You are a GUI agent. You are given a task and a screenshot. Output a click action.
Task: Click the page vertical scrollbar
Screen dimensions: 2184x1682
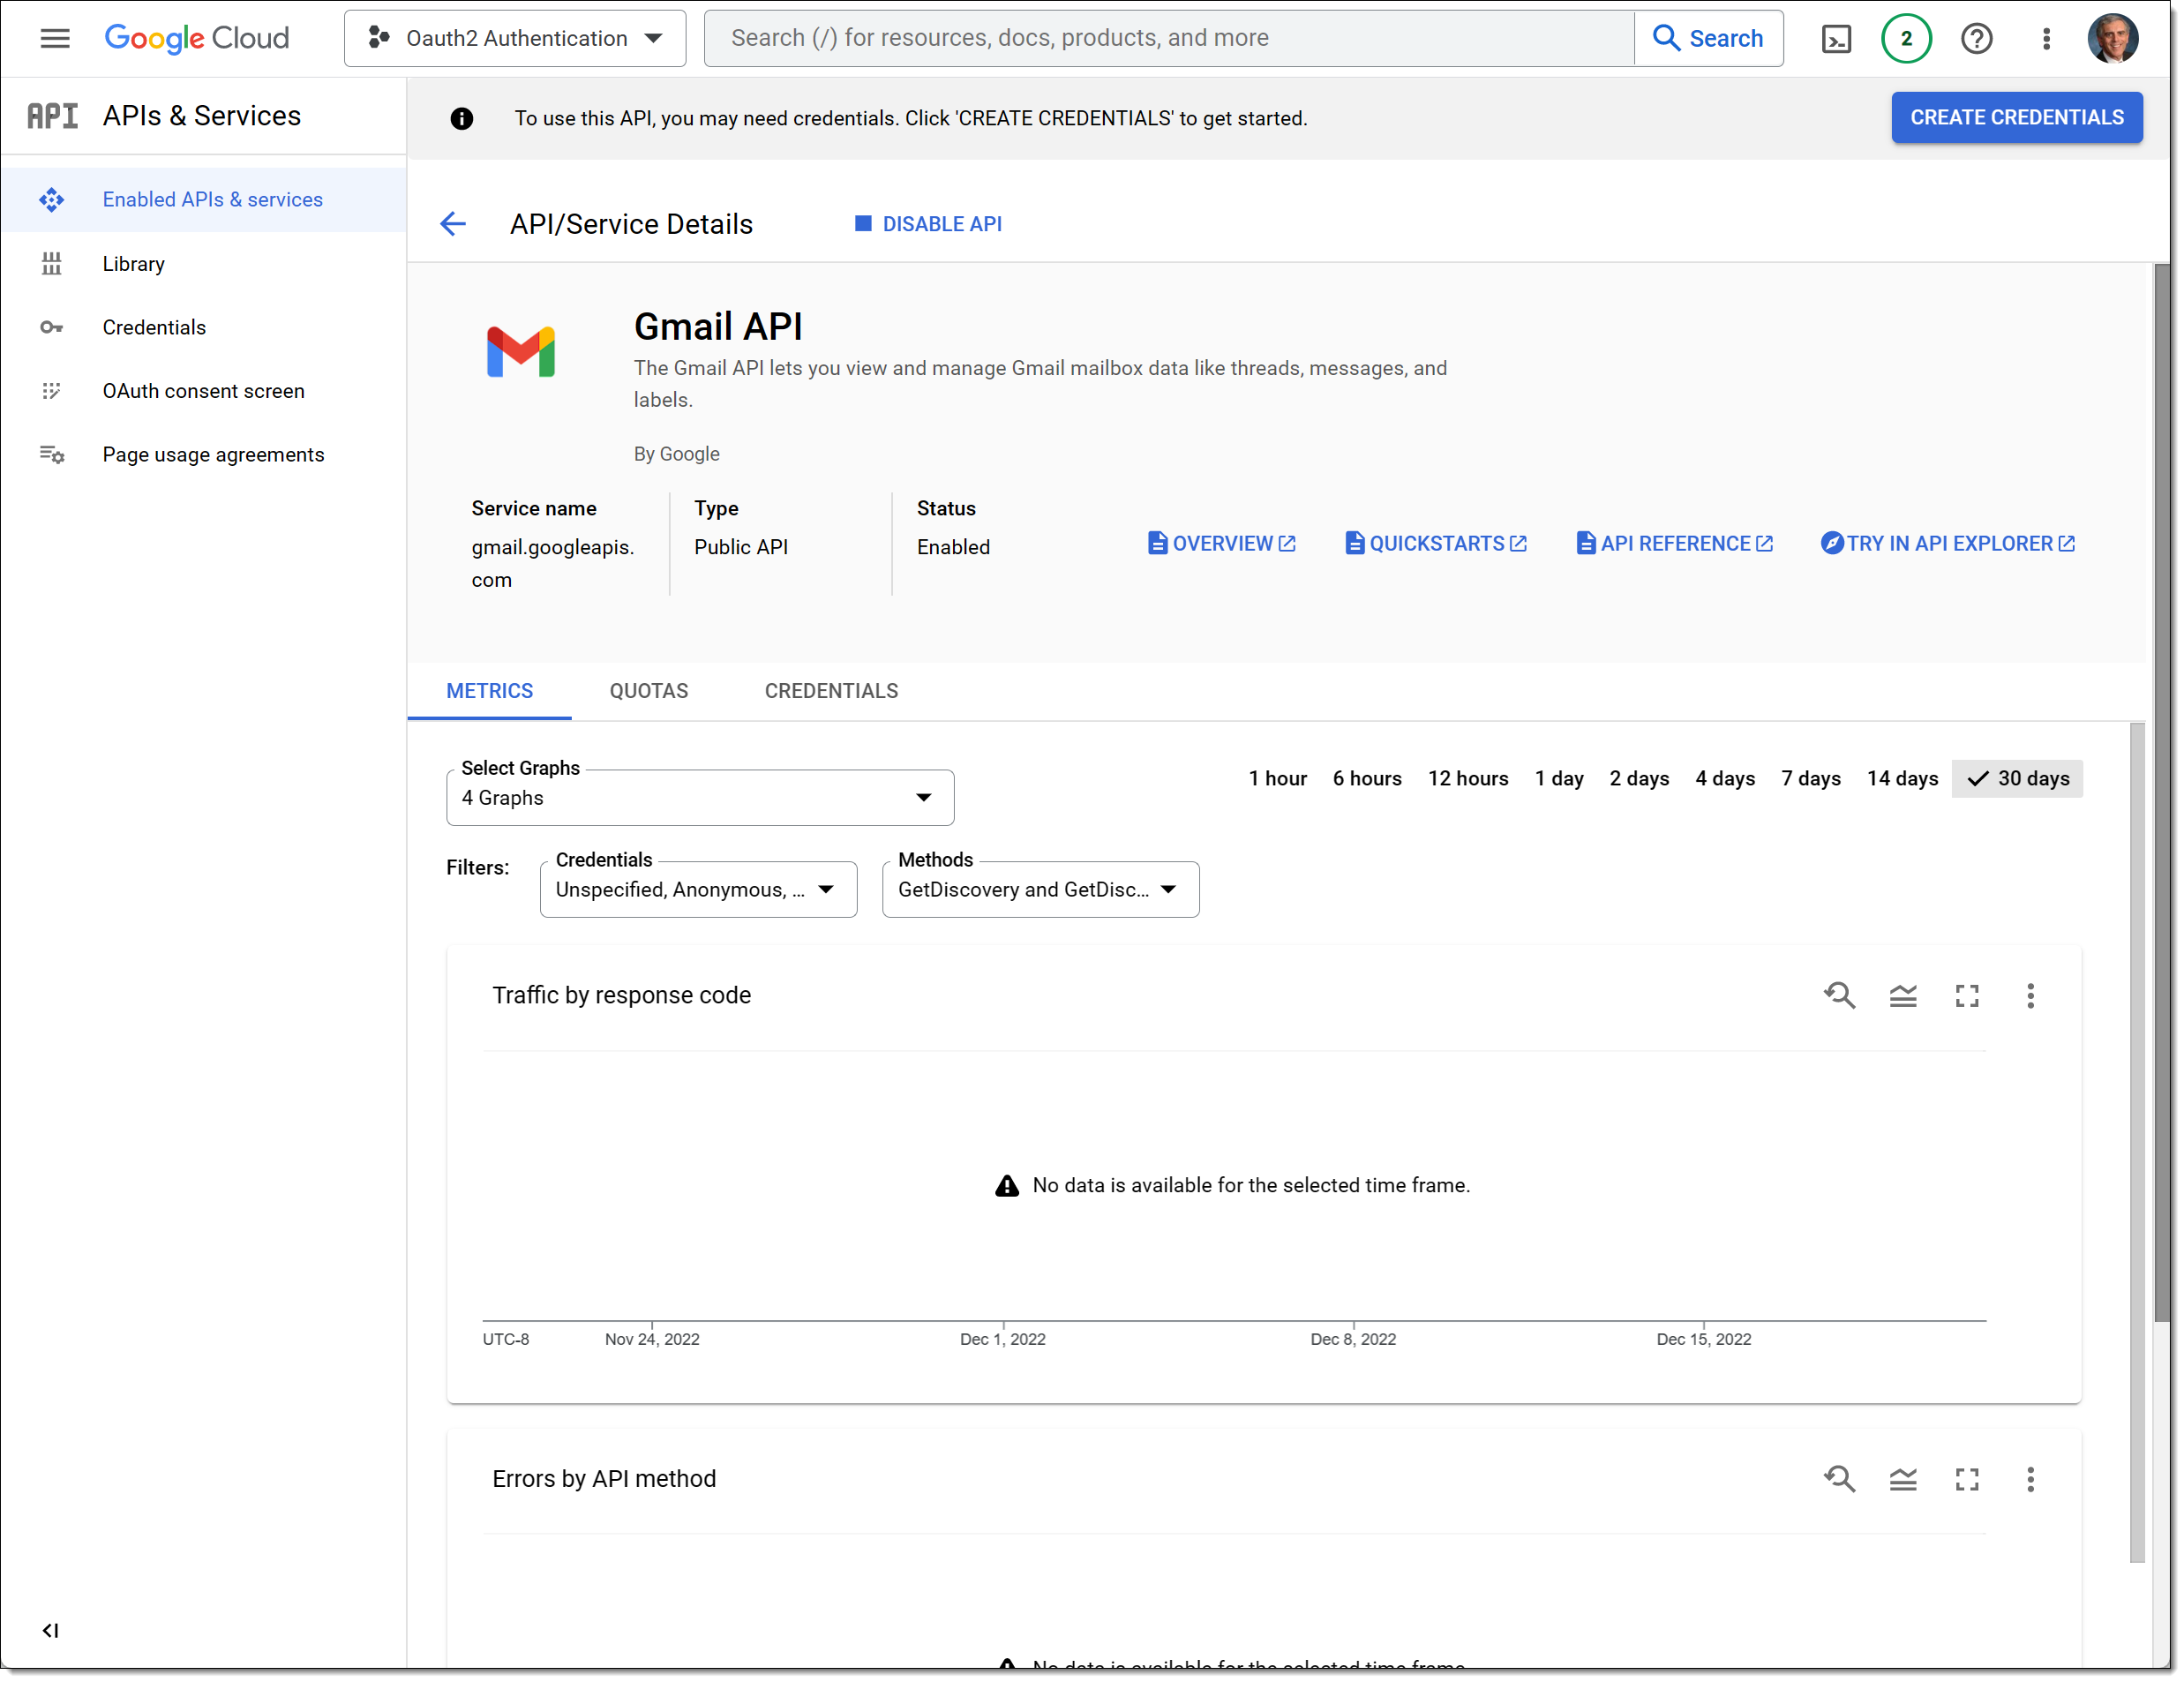2161,792
